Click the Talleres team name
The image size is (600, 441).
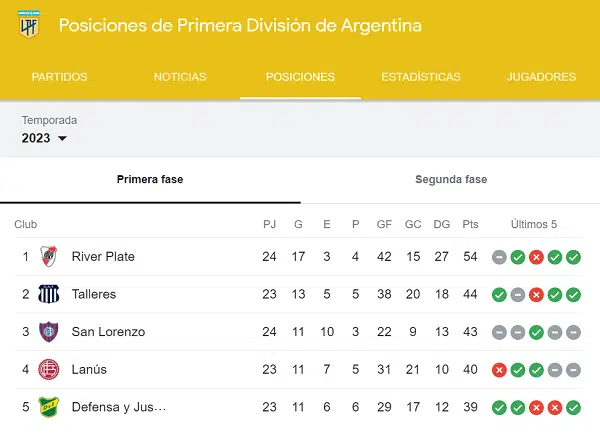[x=94, y=294]
